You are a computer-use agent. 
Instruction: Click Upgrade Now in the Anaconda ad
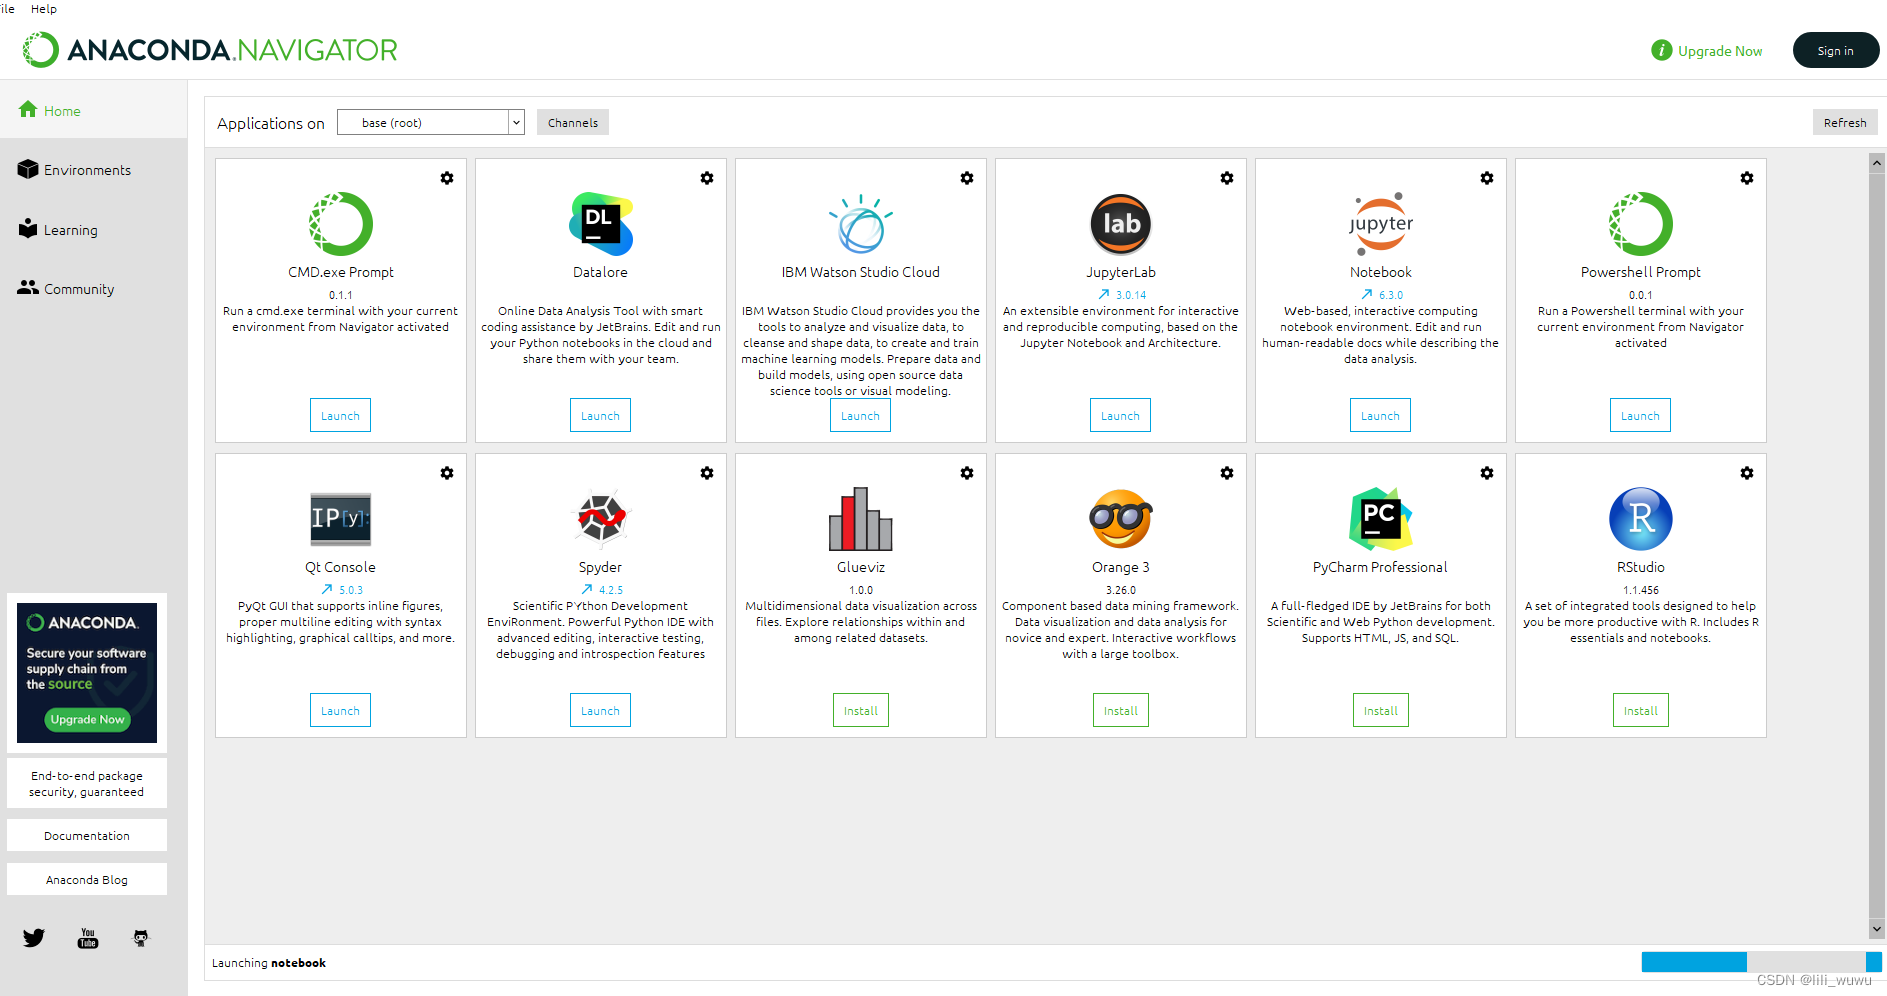(88, 719)
